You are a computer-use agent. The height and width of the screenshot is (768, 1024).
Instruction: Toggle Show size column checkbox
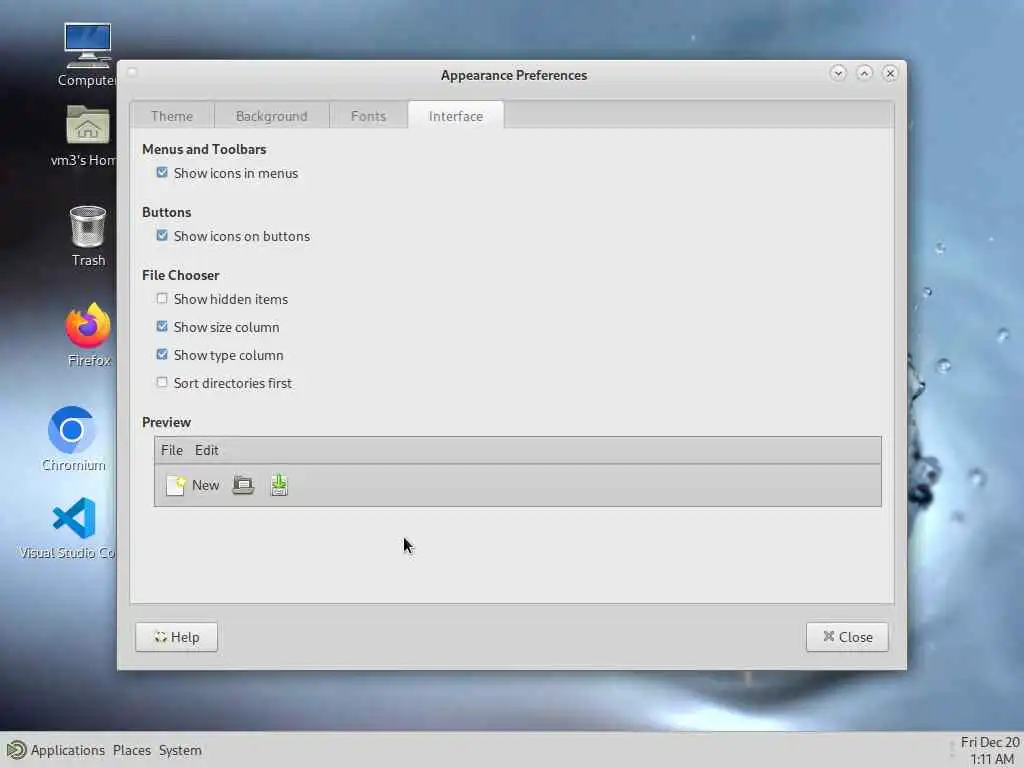point(162,327)
